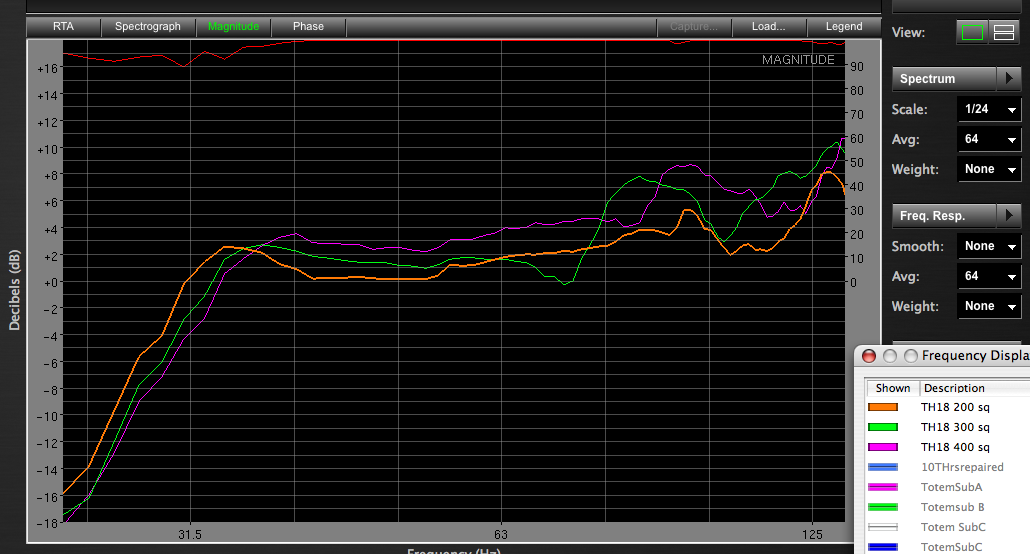Select the Totem SubC trace name

[x=953, y=527]
